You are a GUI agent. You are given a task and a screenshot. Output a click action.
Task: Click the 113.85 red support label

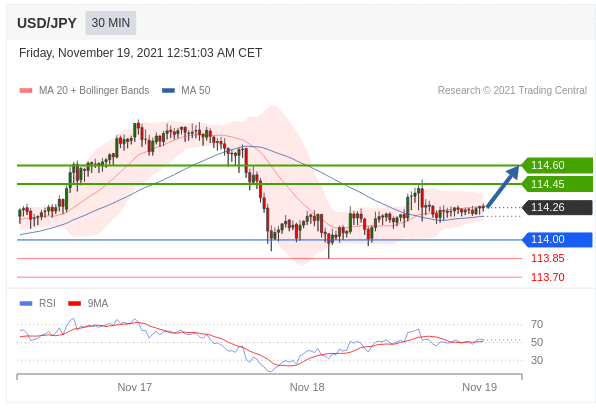(548, 258)
